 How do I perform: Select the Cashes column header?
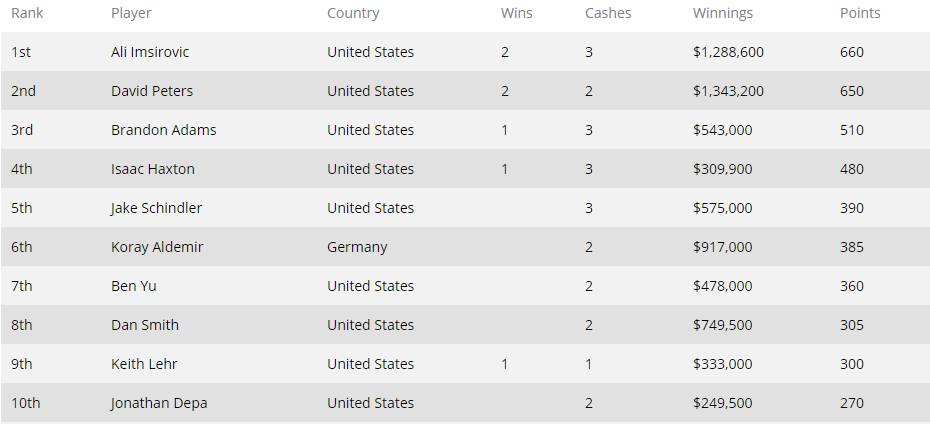tap(608, 13)
